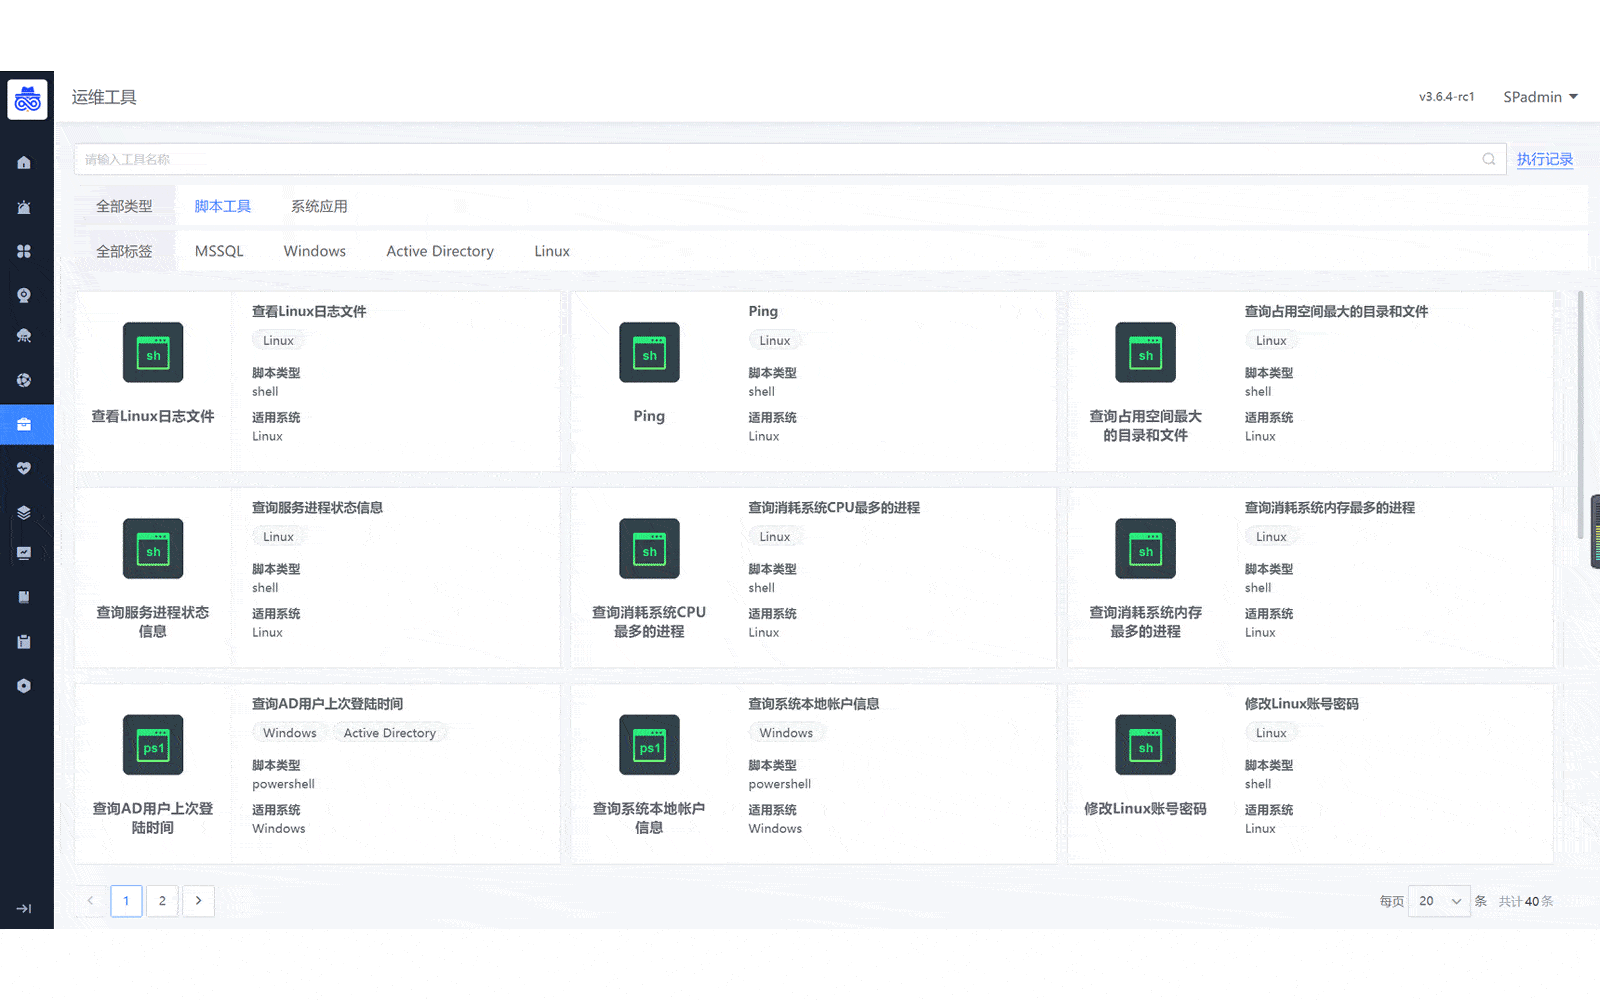Image resolution: width=1600 pixels, height=1000 pixels.
Task: Select the 系统应用 tab
Action: [x=319, y=206]
